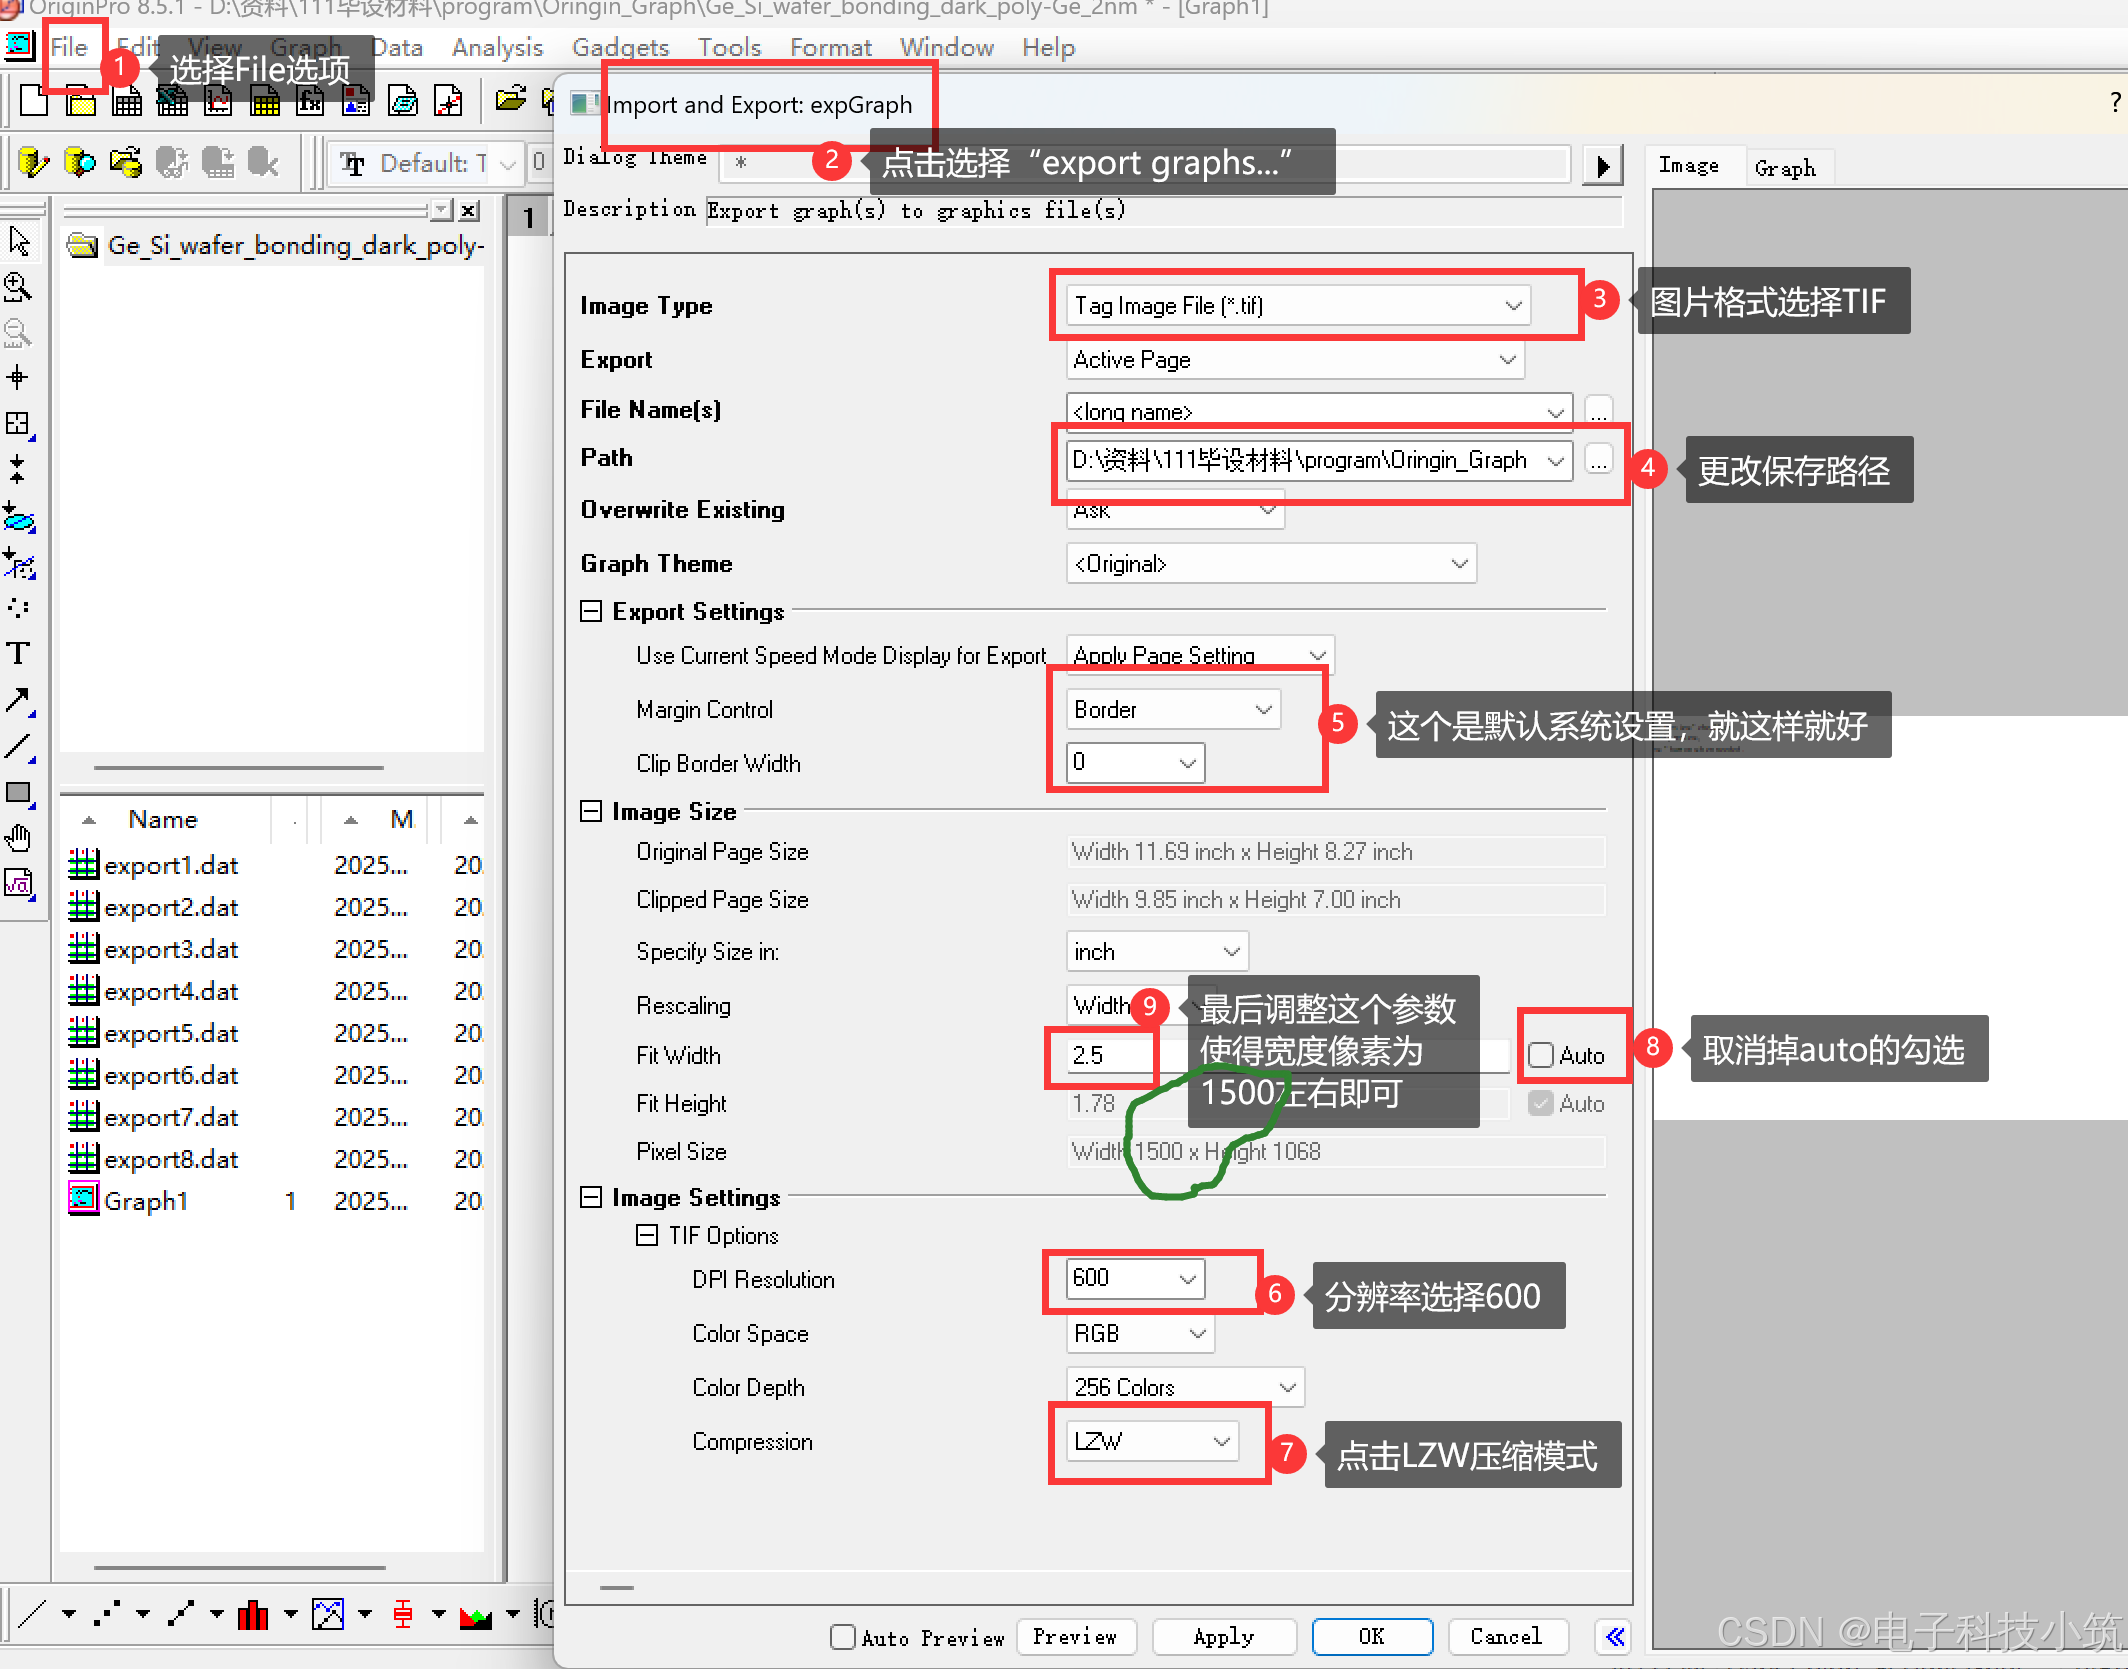Switch to the Graph preview tab
Image resolution: width=2128 pixels, height=1669 pixels.
click(x=1785, y=168)
